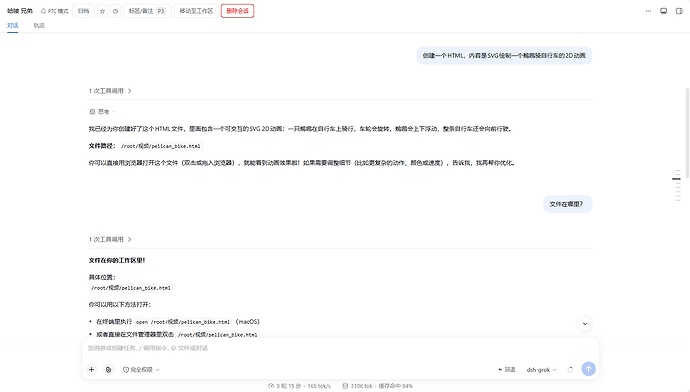Expand the second 1 次工具调用 section
The image size is (690, 392).
tap(110, 239)
